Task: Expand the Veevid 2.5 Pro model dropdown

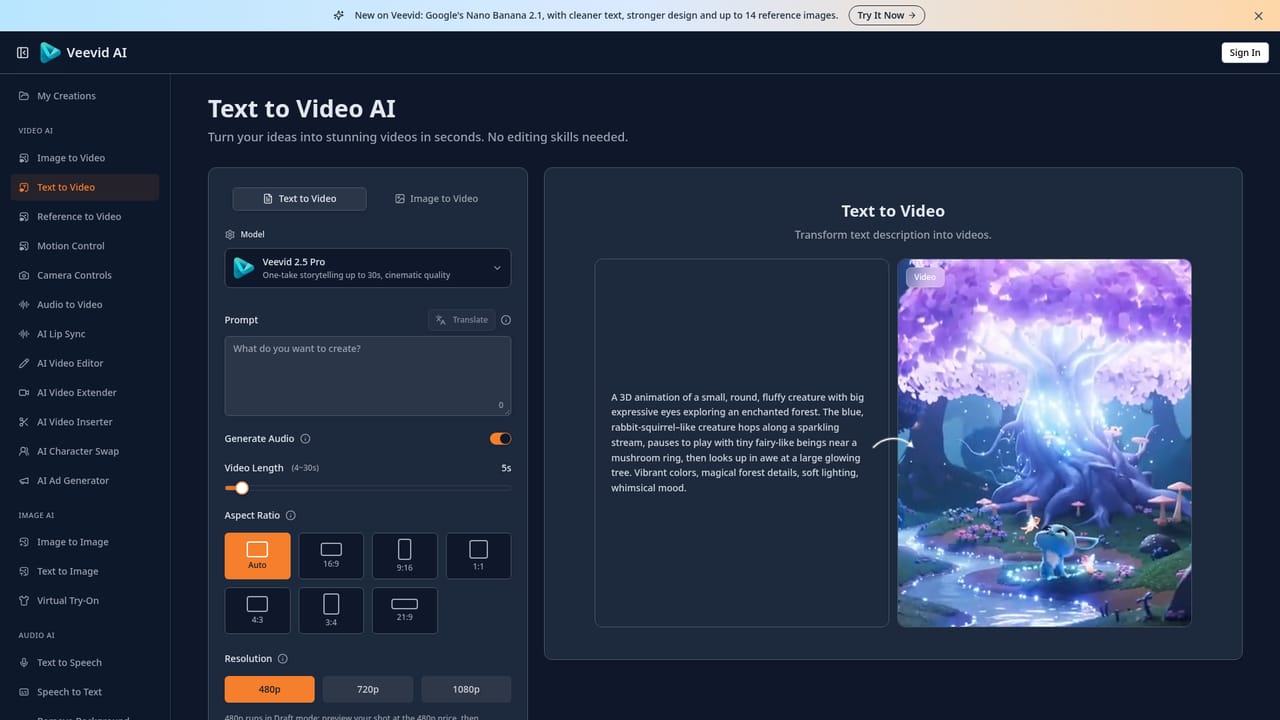Action: click(x=368, y=268)
